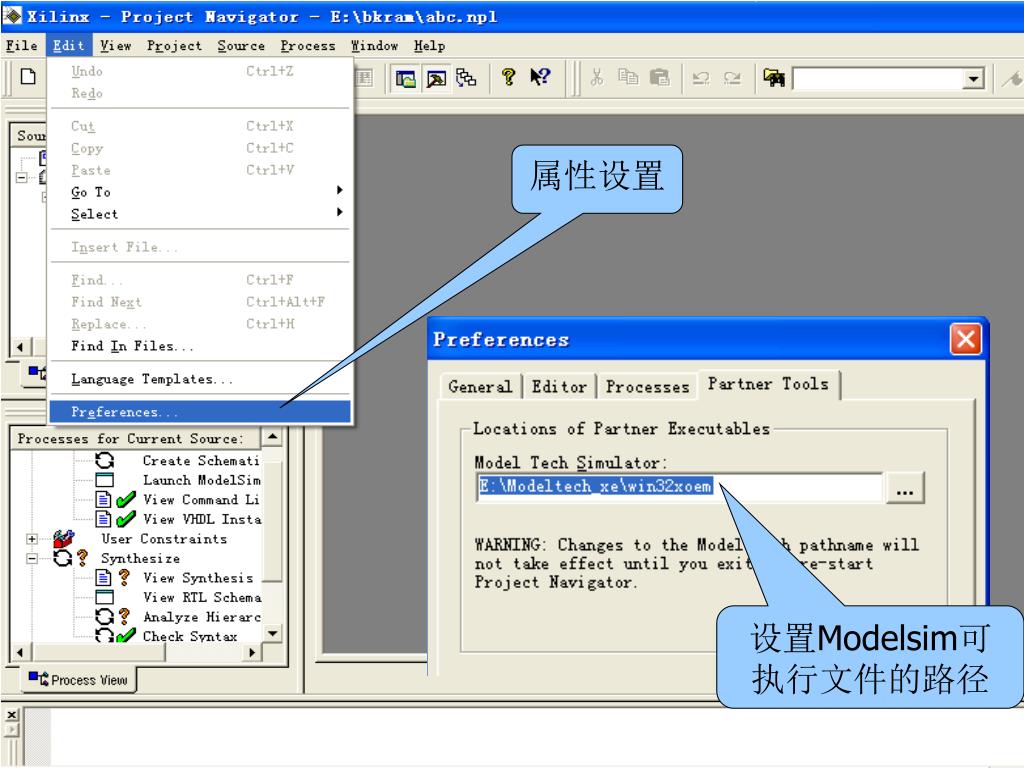Open the Project menu

tap(174, 46)
